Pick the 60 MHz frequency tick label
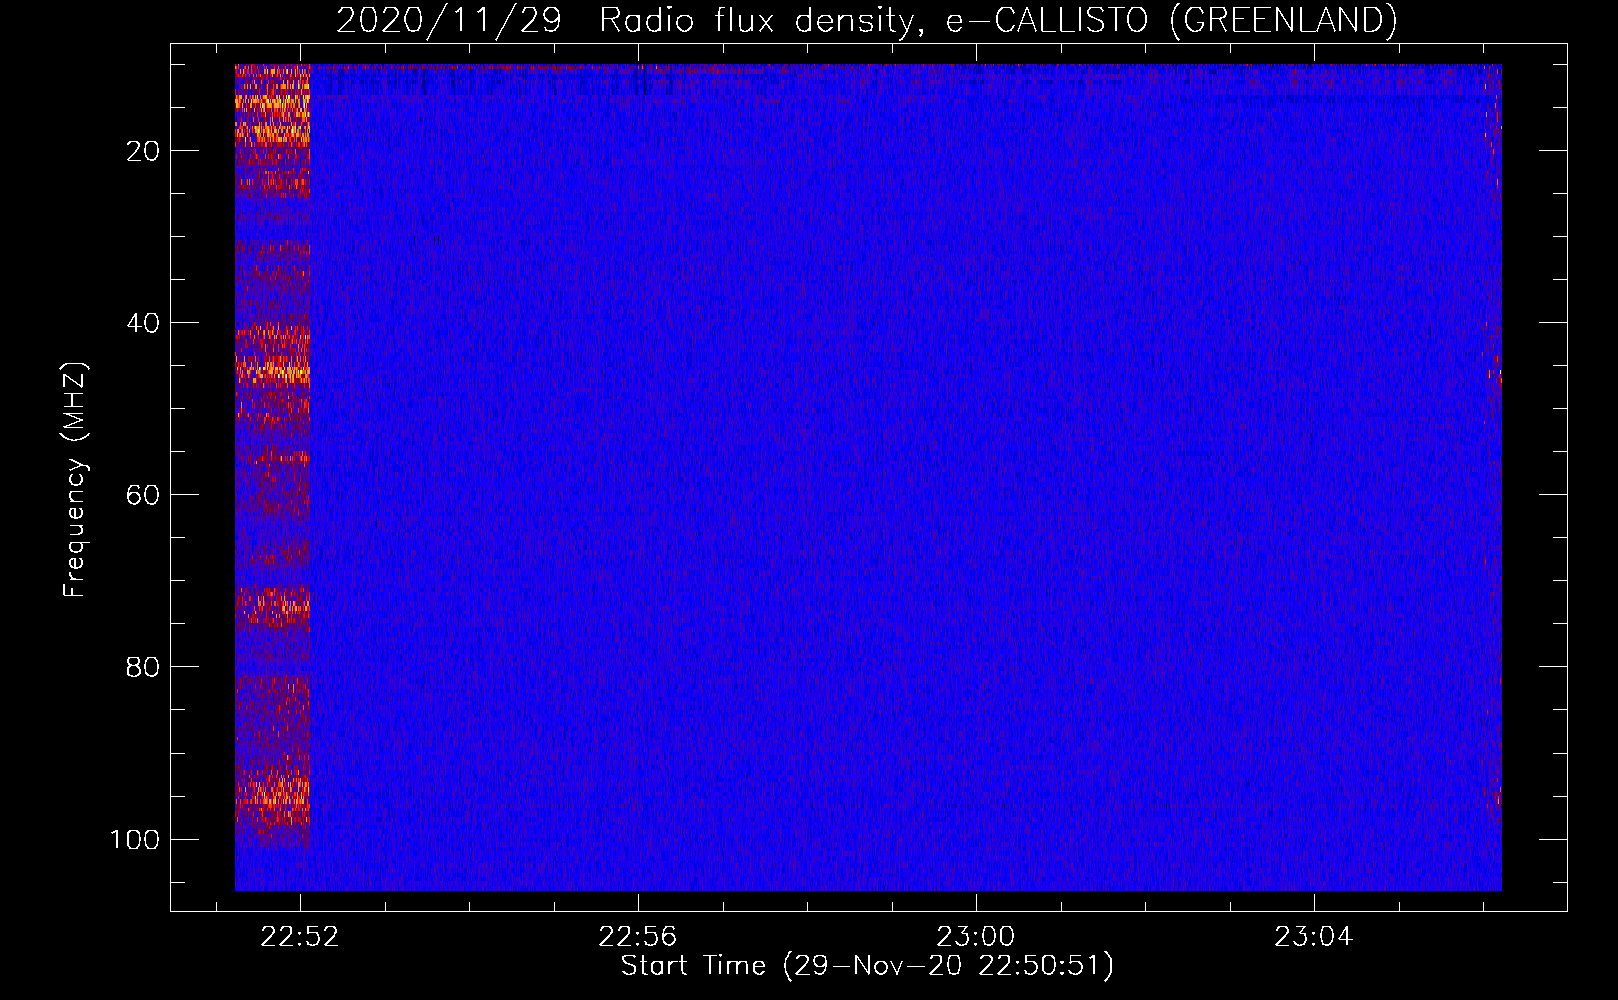The width and height of the screenshot is (1618, 1000). (x=143, y=495)
